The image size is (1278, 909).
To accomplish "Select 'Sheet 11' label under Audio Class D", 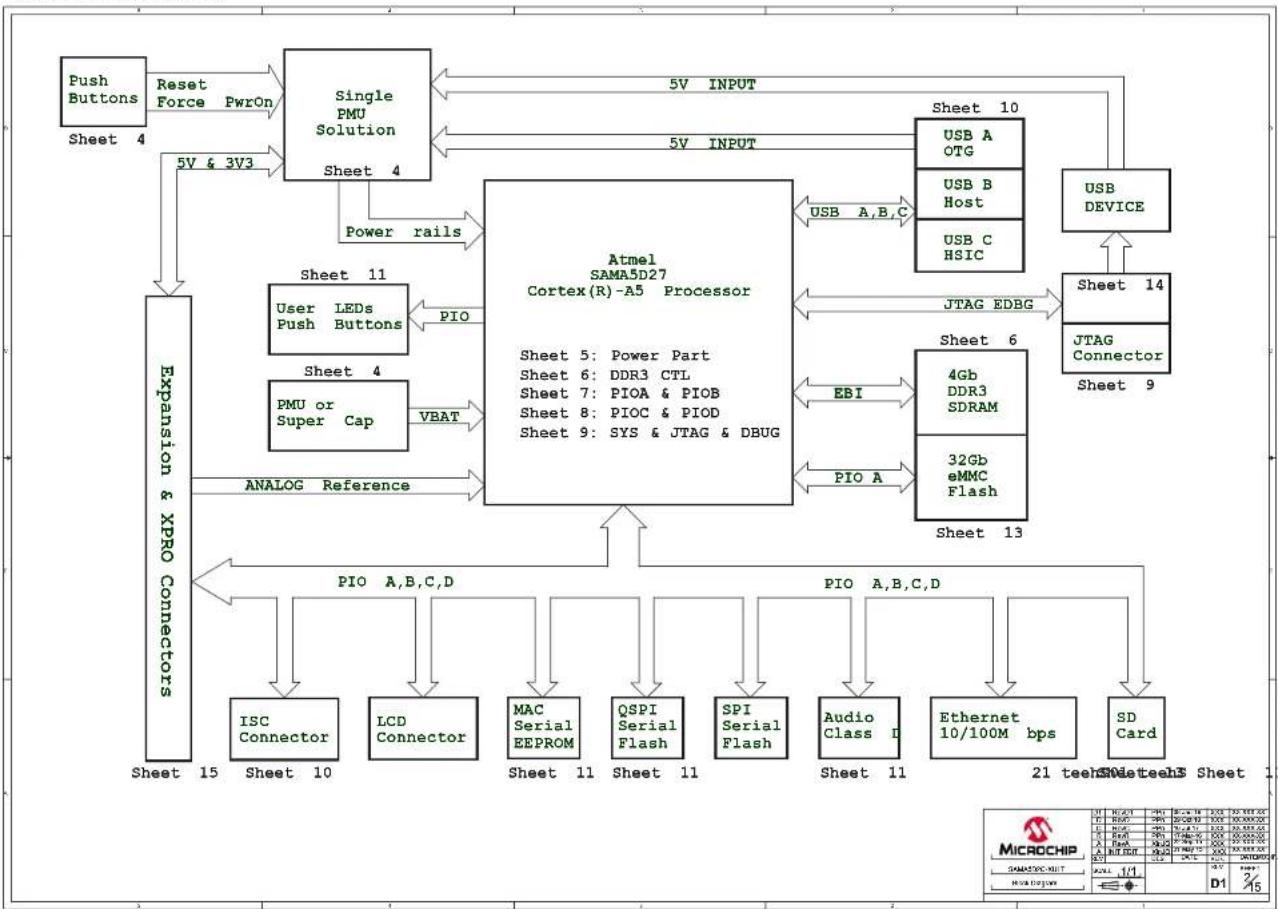I will pyautogui.click(x=863, y=772).
